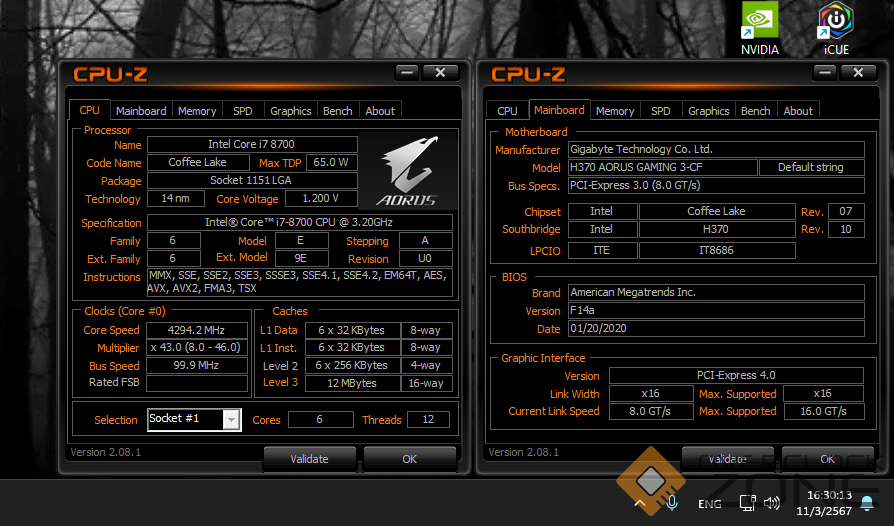Viewport: 894px width, 526px height.
Task: Close the left CPU-Z window
Action: point(440,72)
